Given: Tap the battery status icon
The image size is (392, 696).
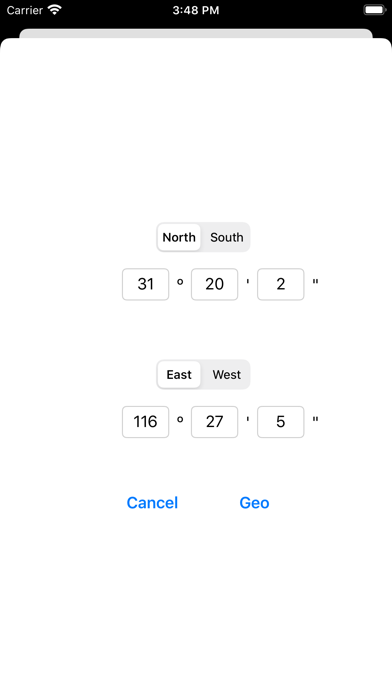Looking at the screenshot, I should pos(375,10).
